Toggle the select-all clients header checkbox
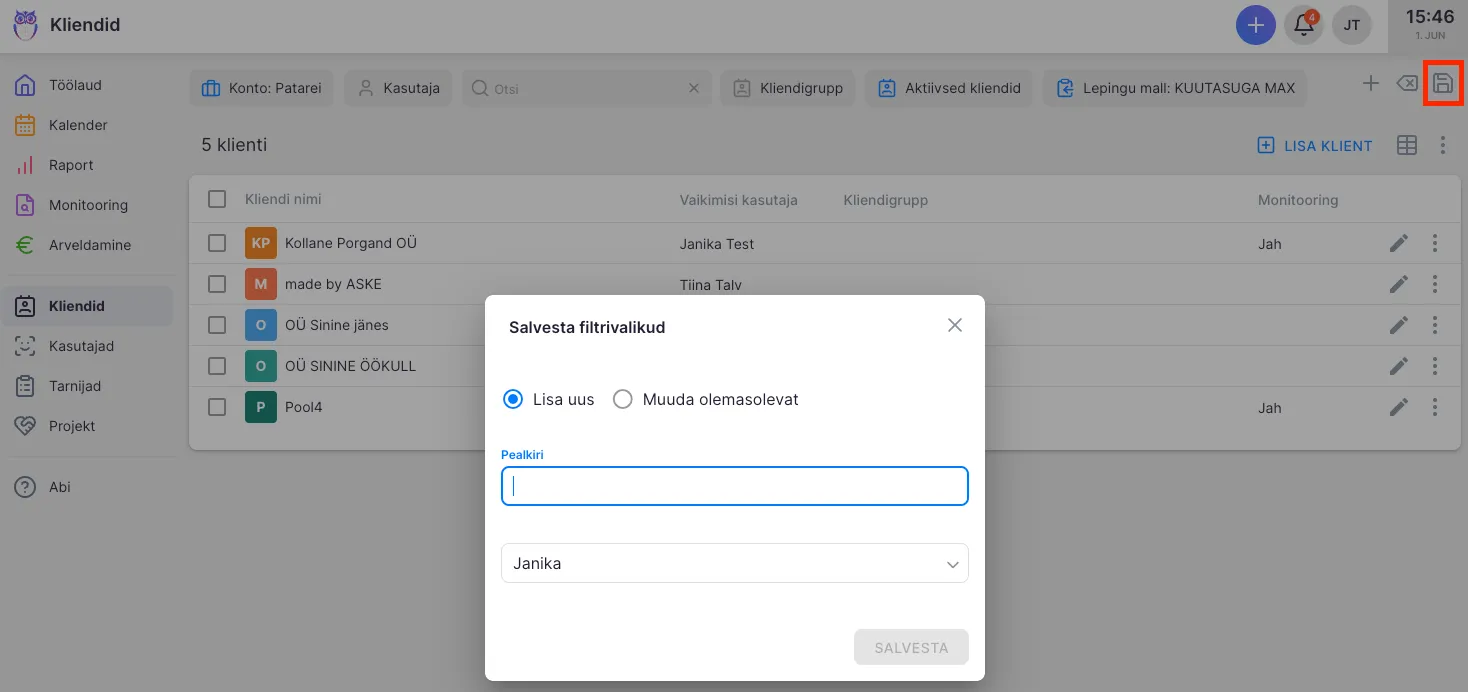Screen dimensions: 1468x692 click(x=217, y=199)
